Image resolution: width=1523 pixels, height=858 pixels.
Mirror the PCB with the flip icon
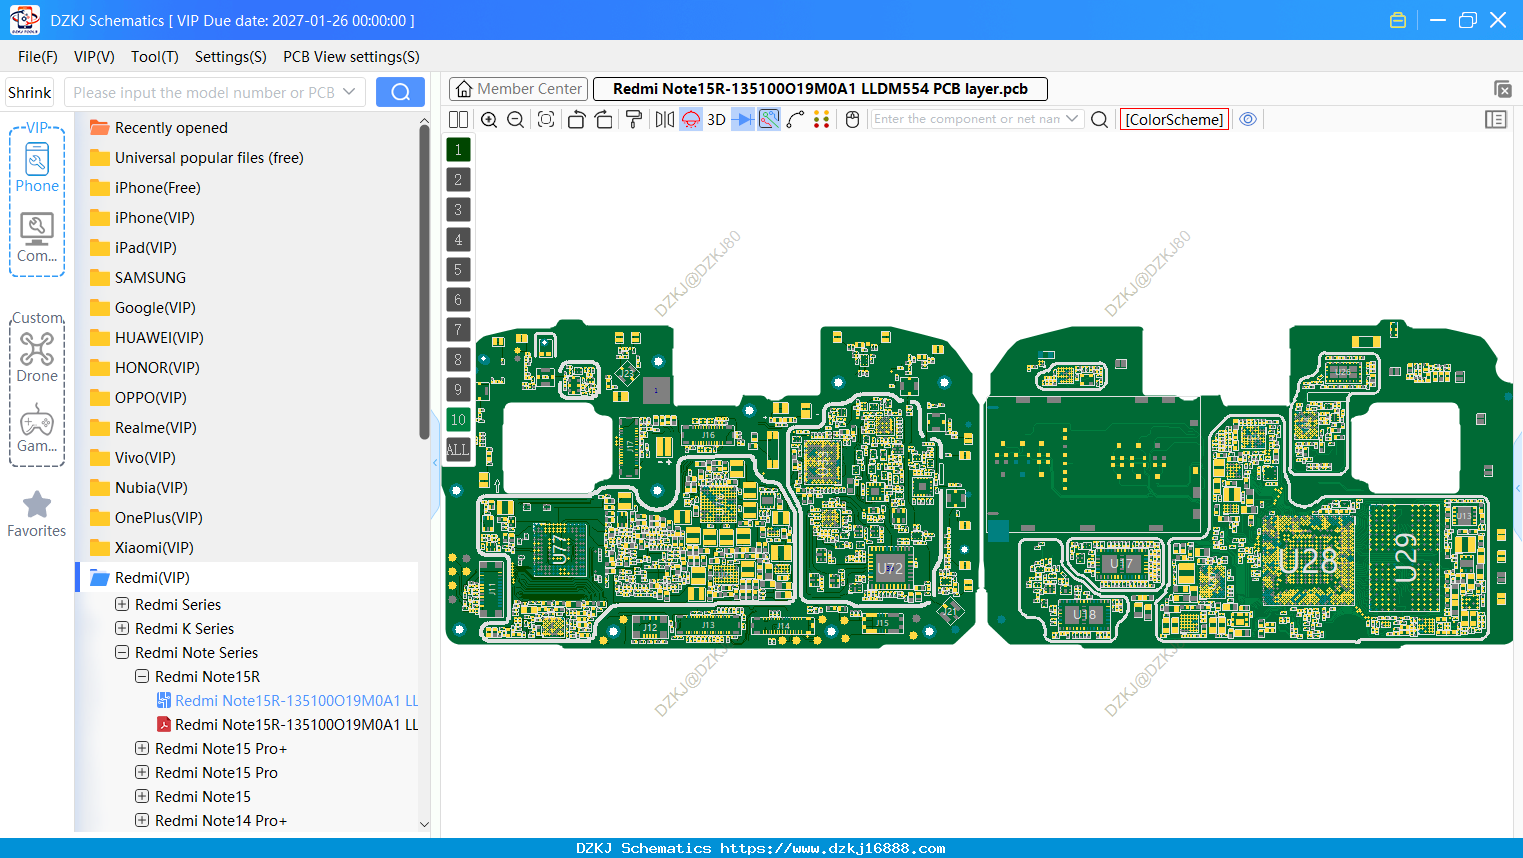tap(665, 119)
